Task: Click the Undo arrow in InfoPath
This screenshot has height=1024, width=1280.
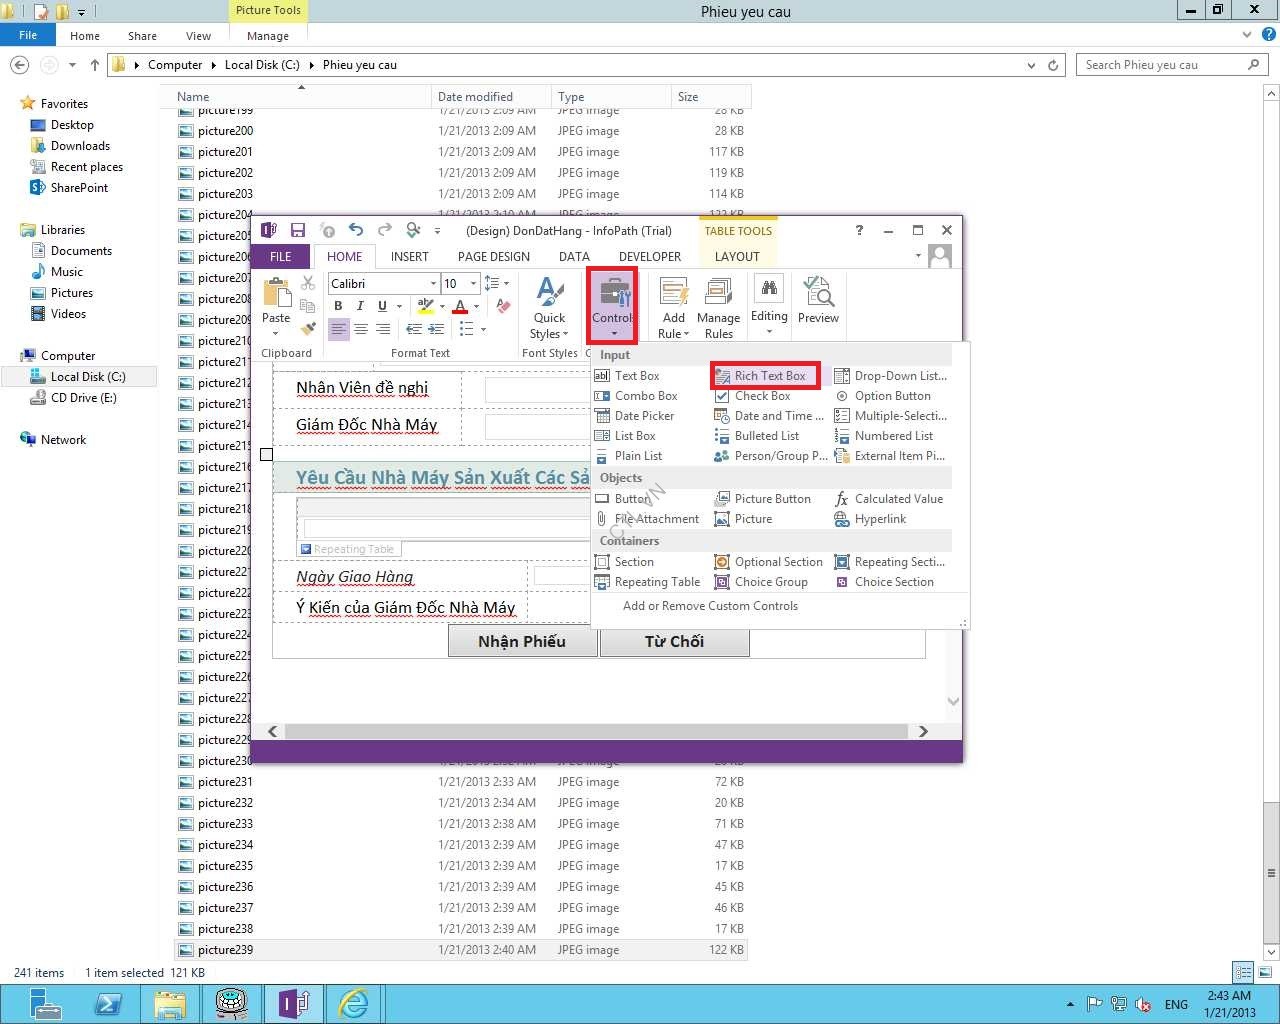Action: (355, 230)
